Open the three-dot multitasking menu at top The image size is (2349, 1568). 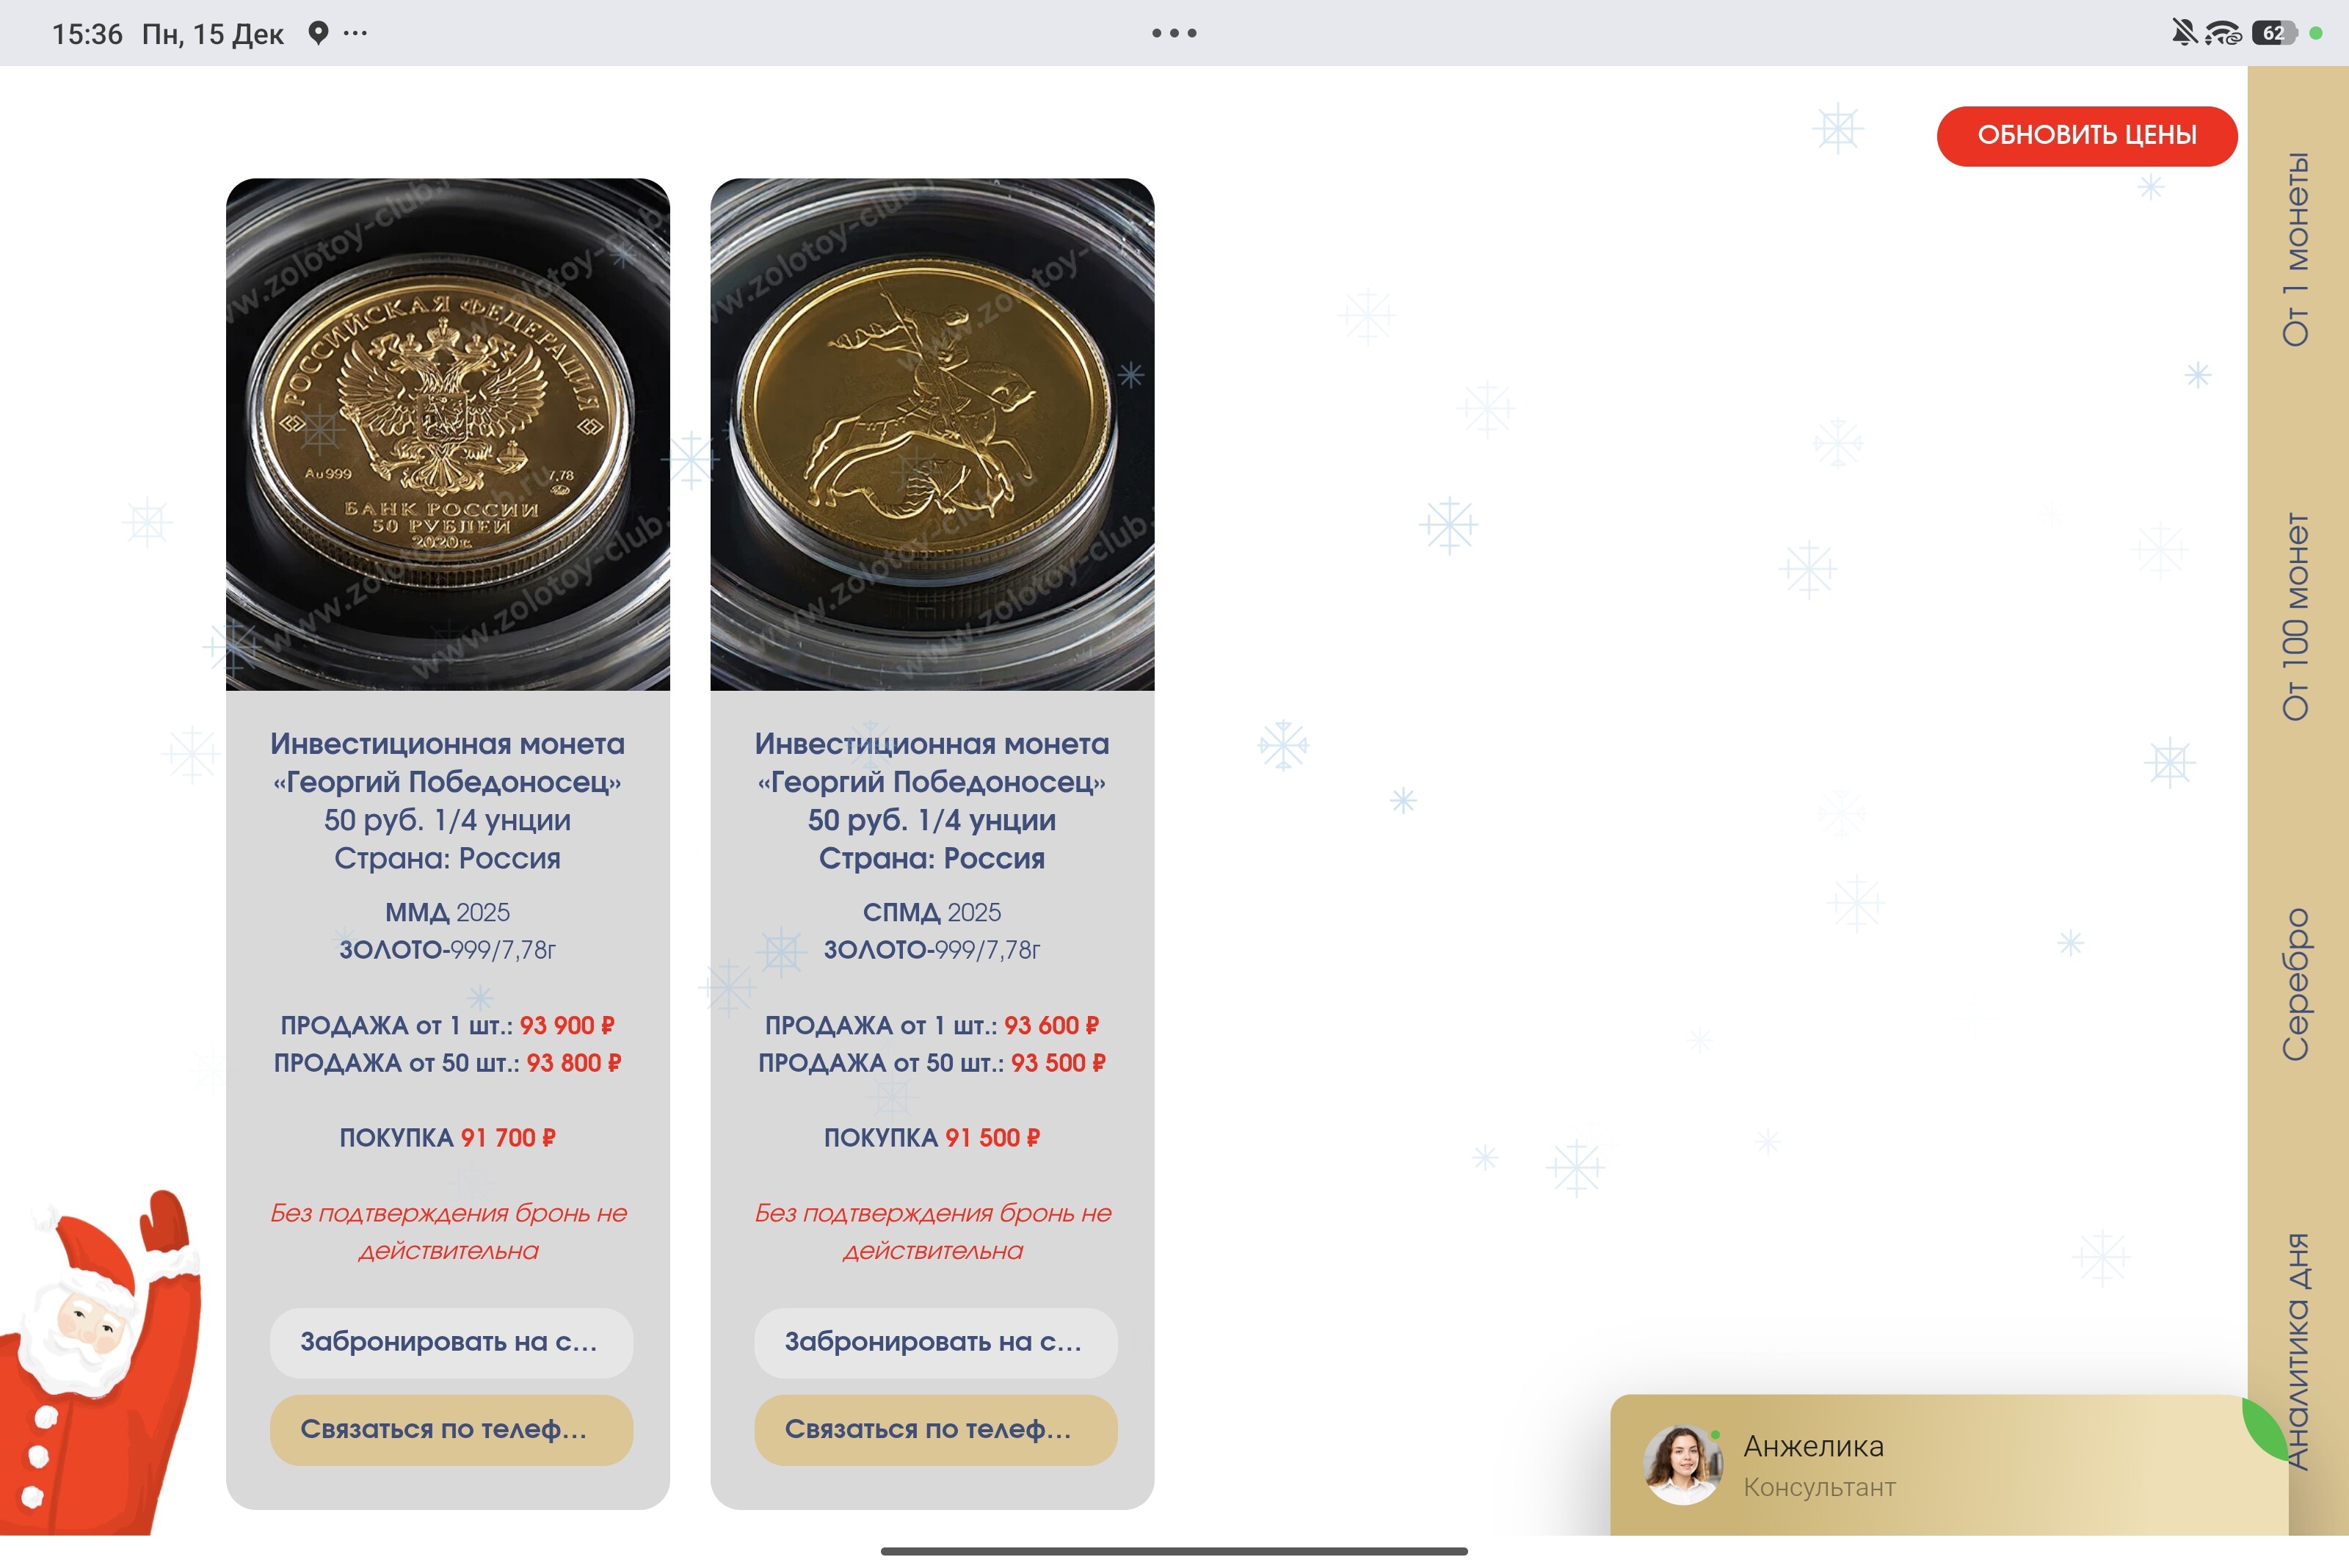click(1174, 33)
